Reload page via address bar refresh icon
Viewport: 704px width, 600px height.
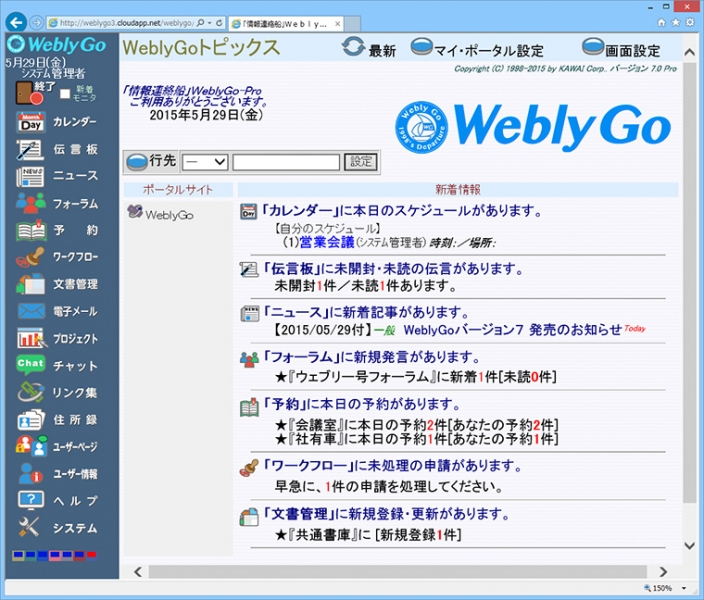point(220,22)
